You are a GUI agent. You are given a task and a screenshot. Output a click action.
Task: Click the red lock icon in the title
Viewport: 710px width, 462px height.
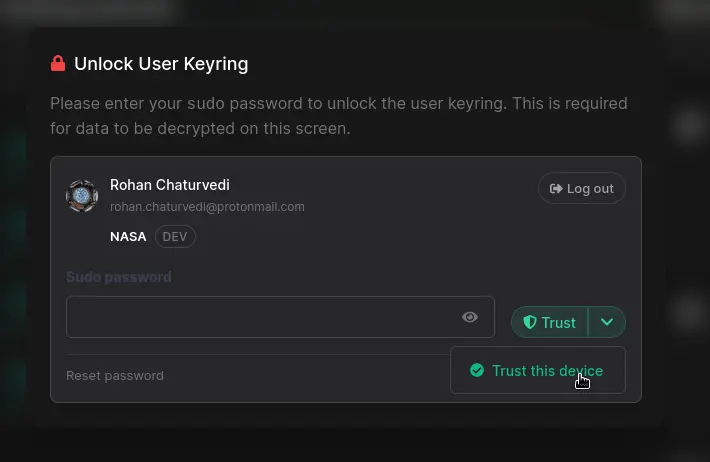pos(58,64)
